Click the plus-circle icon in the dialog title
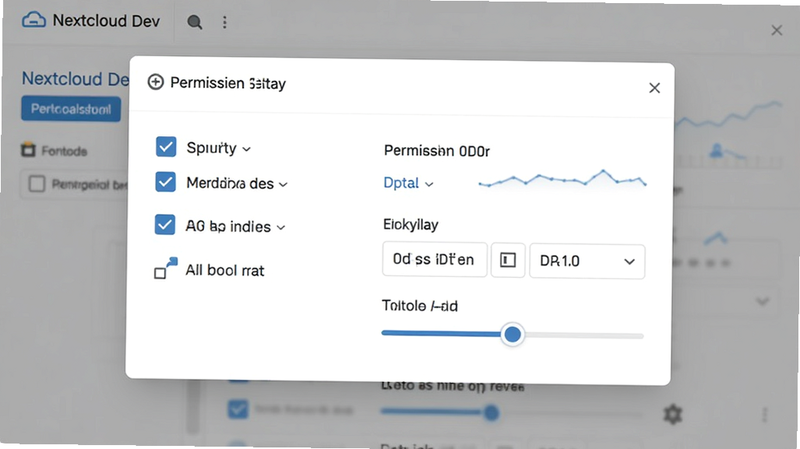 [156, 82]
